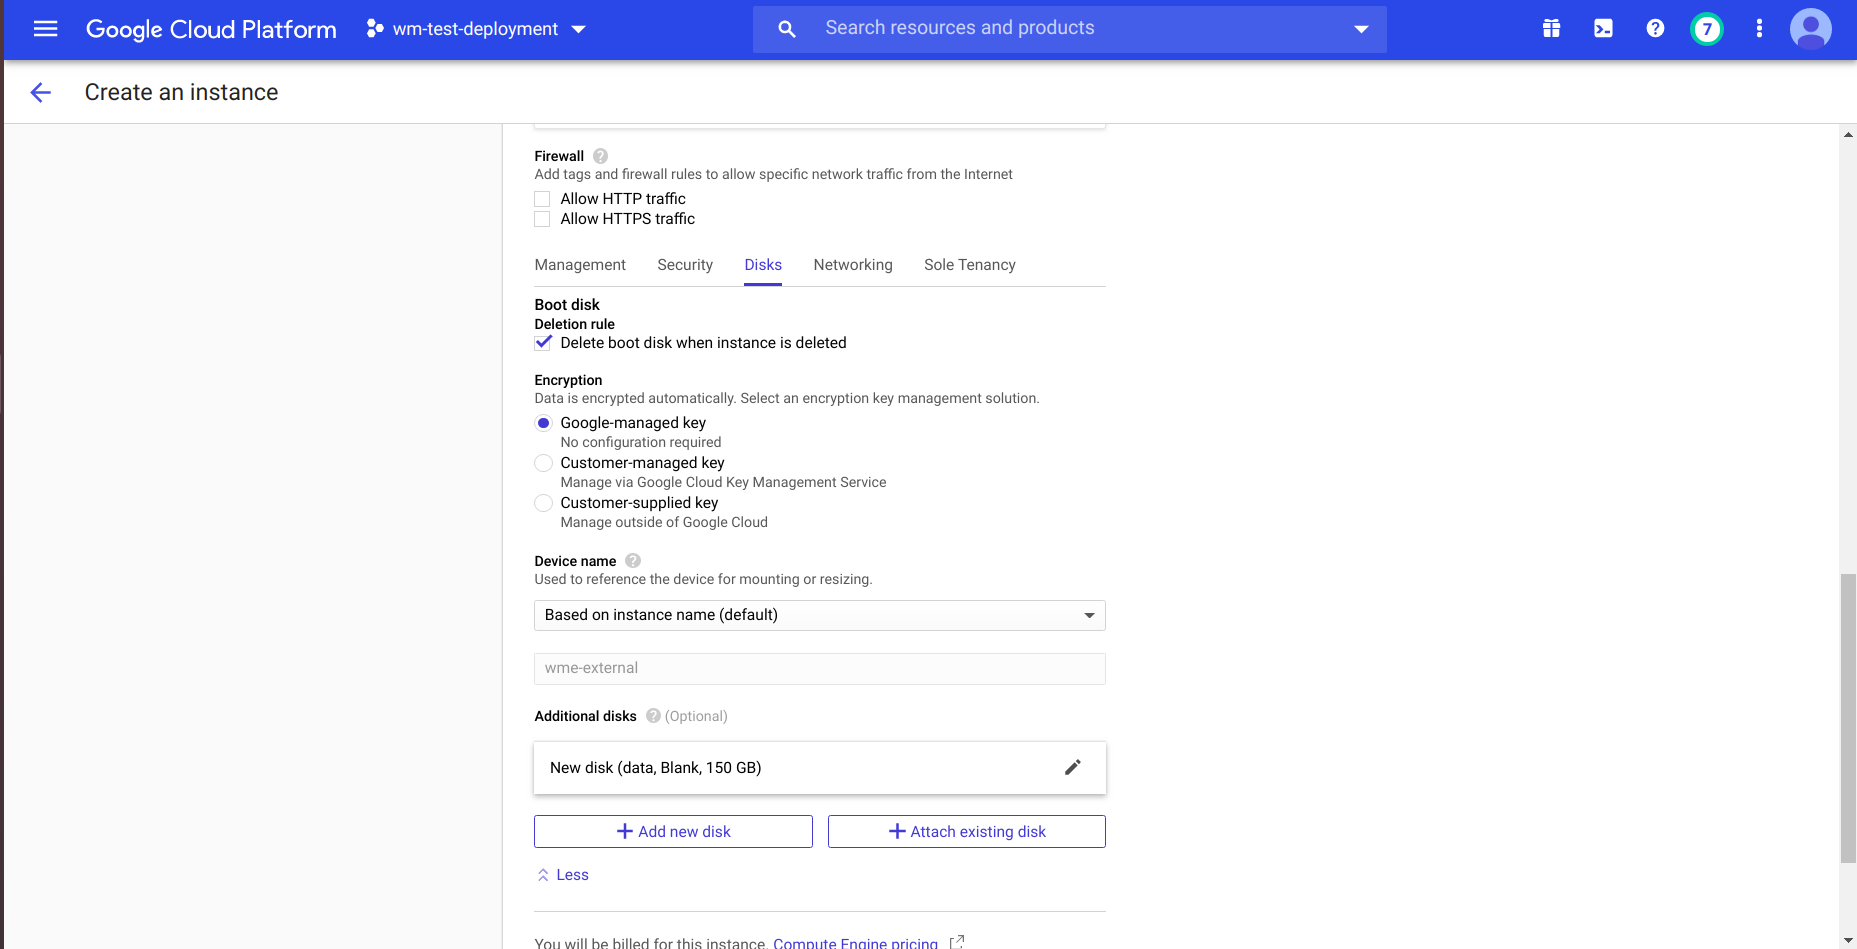The width and height of the screenshot is (1857, 949).
Task: Activate Cloud Shell terminal icon
Action: [1603, 29]
